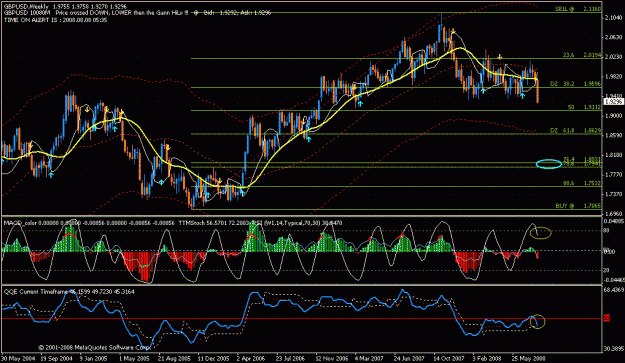Click the 12 Nov 2006 date label
The width and height of the screenshot is (625, 363).
pyautogui.click(x=332, y=358)
